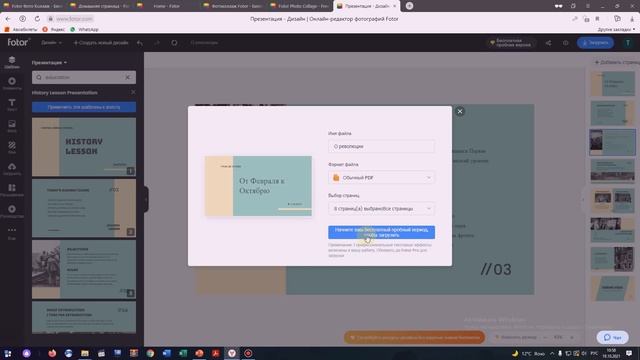Expand the Presentation category dropdown in the left panel
The height and width of the screenshot is (360, 640).
(49, 62)
